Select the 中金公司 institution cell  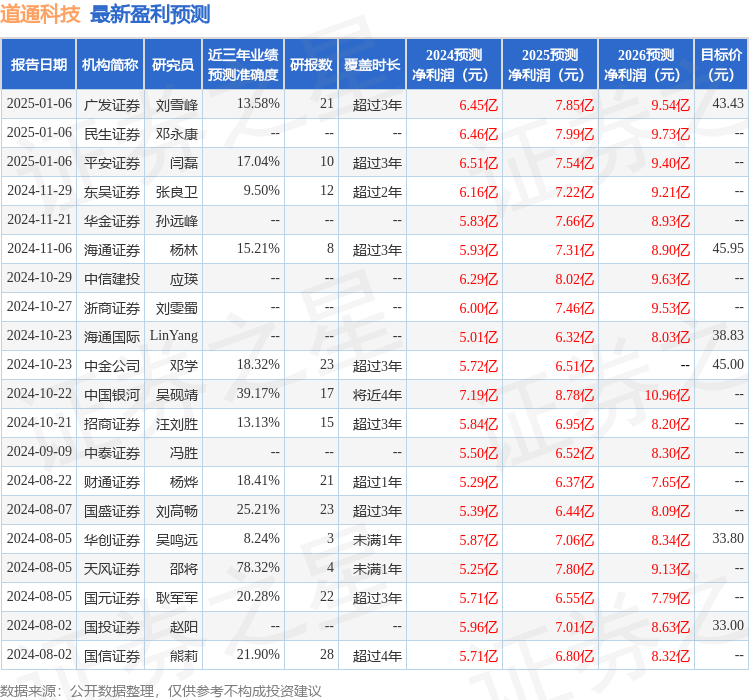click(112, 366)
